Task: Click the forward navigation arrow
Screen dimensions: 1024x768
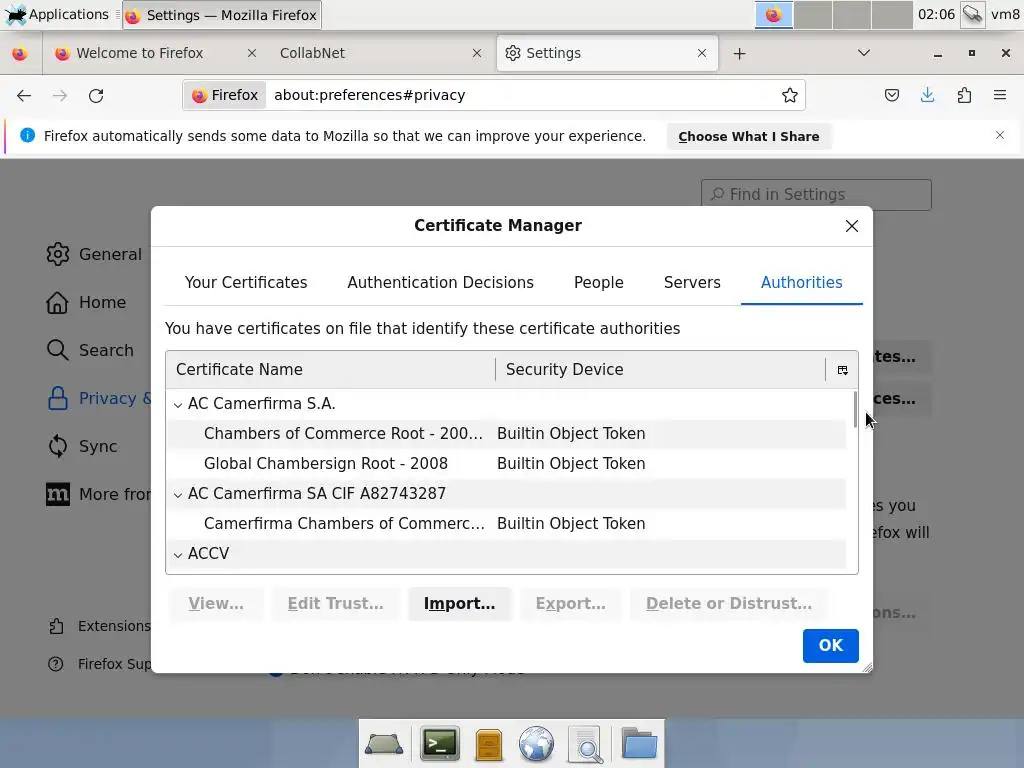Action: (60, 95)
